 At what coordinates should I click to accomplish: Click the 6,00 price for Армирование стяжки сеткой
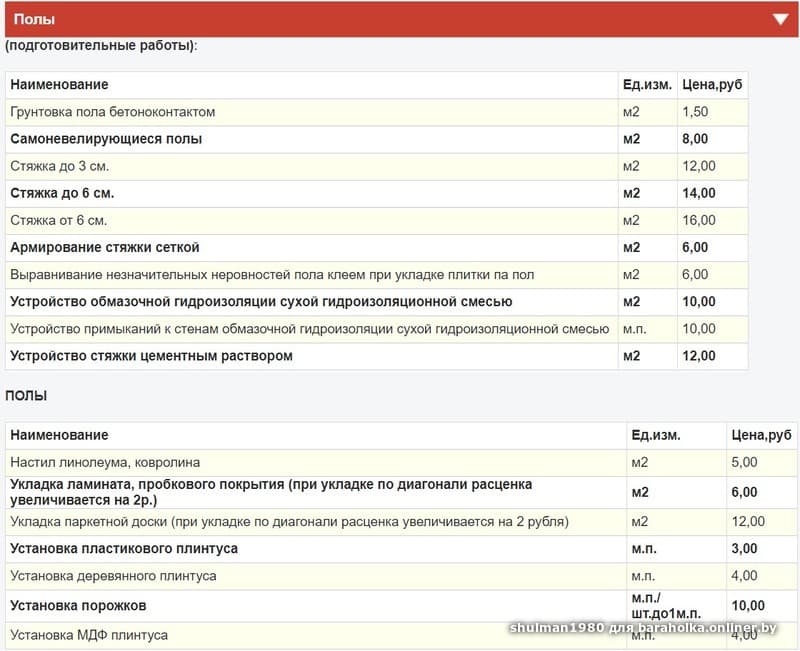695,247
